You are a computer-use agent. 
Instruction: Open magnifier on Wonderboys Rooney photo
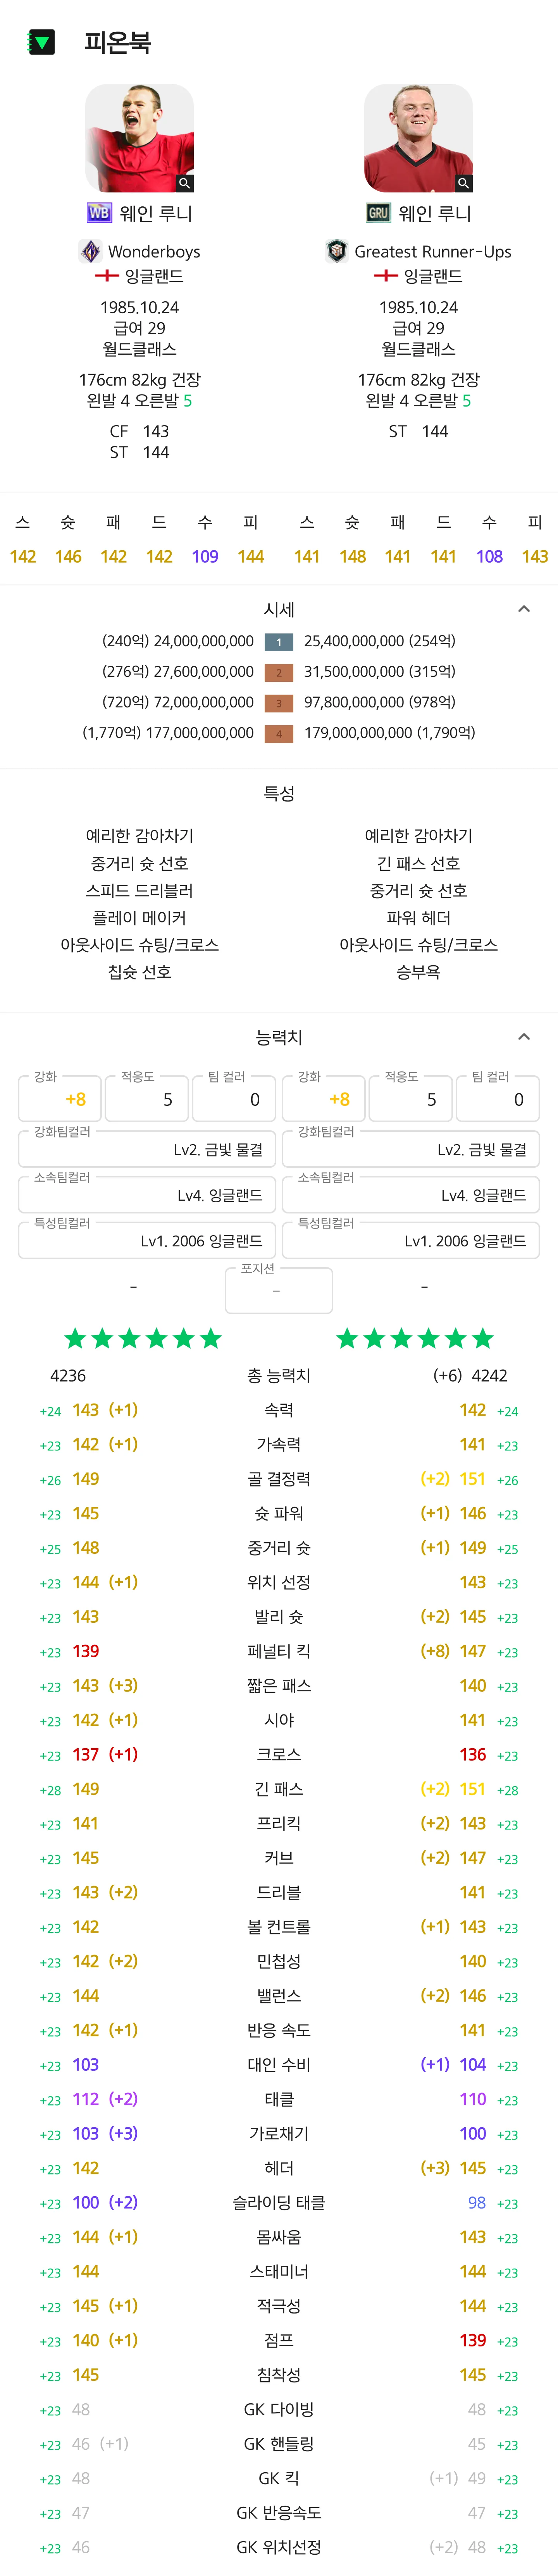[x=185, y=183]
